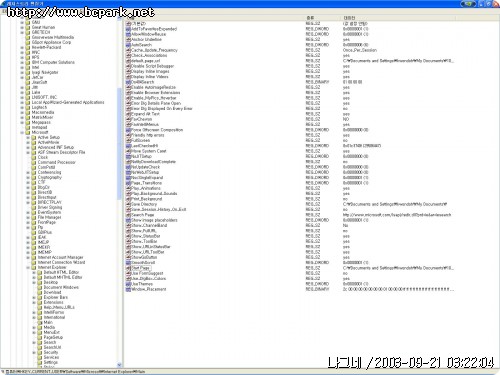Select the Play_Background_Sounds value

click(154, 194)
